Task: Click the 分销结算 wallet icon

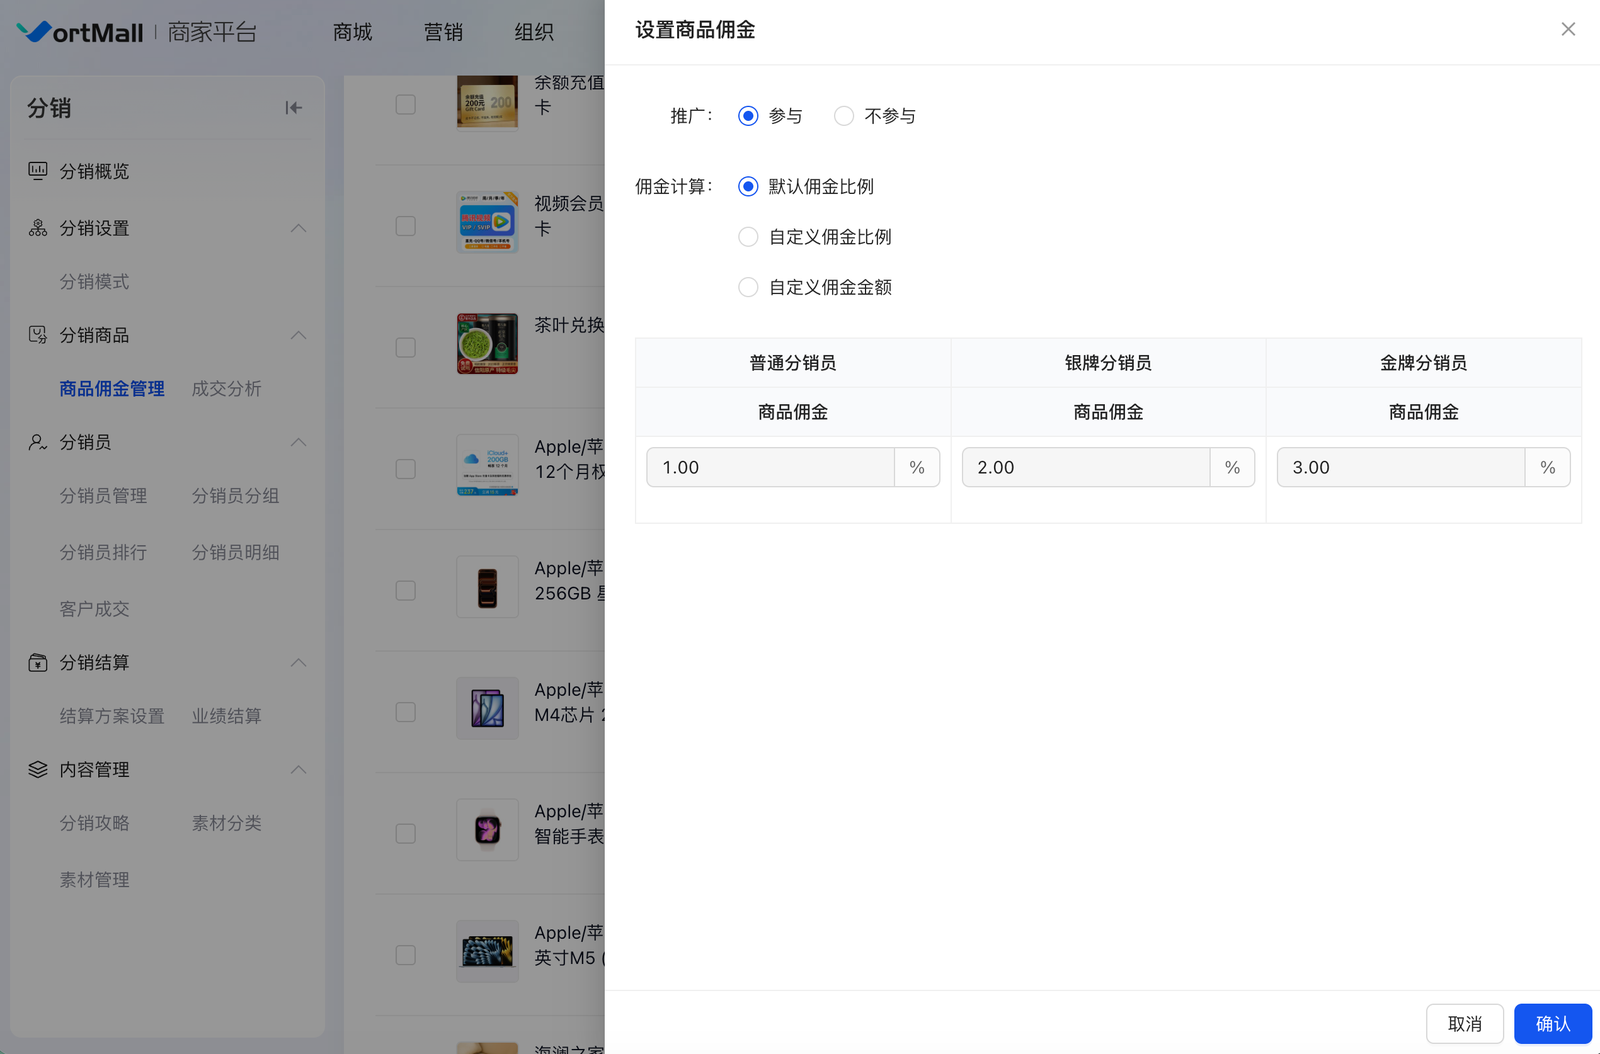Action: (38, 663)
